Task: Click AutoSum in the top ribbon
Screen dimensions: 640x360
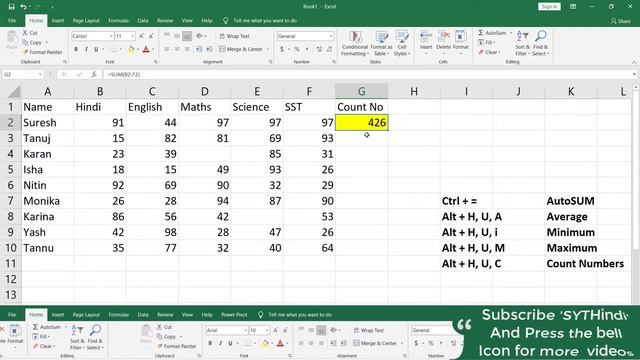Action: coord(491,33)
